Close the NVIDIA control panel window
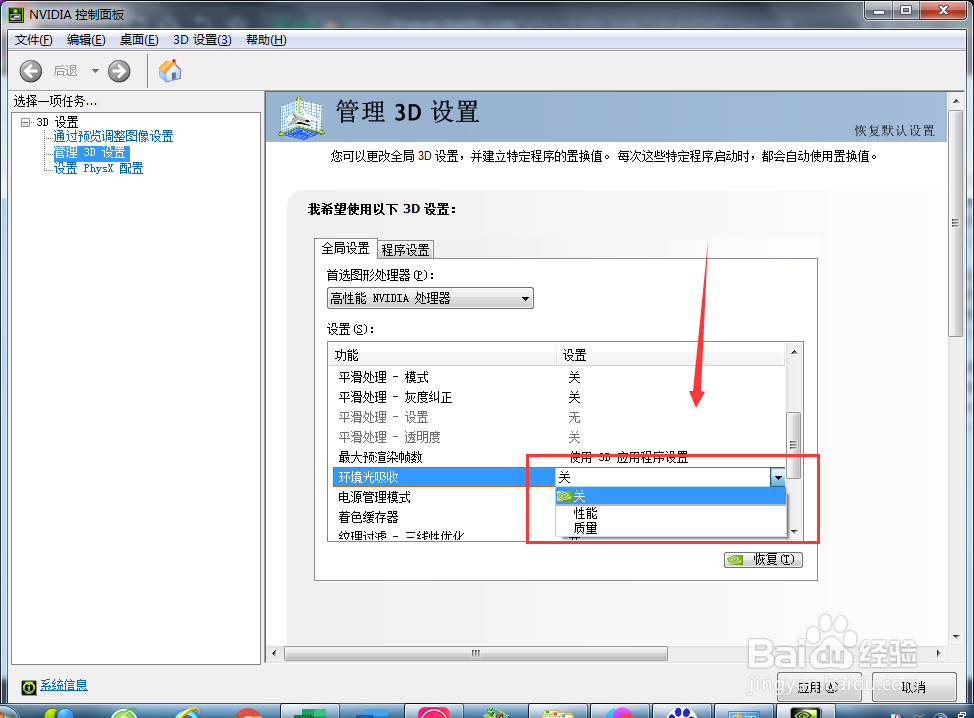 click(943, 11)
